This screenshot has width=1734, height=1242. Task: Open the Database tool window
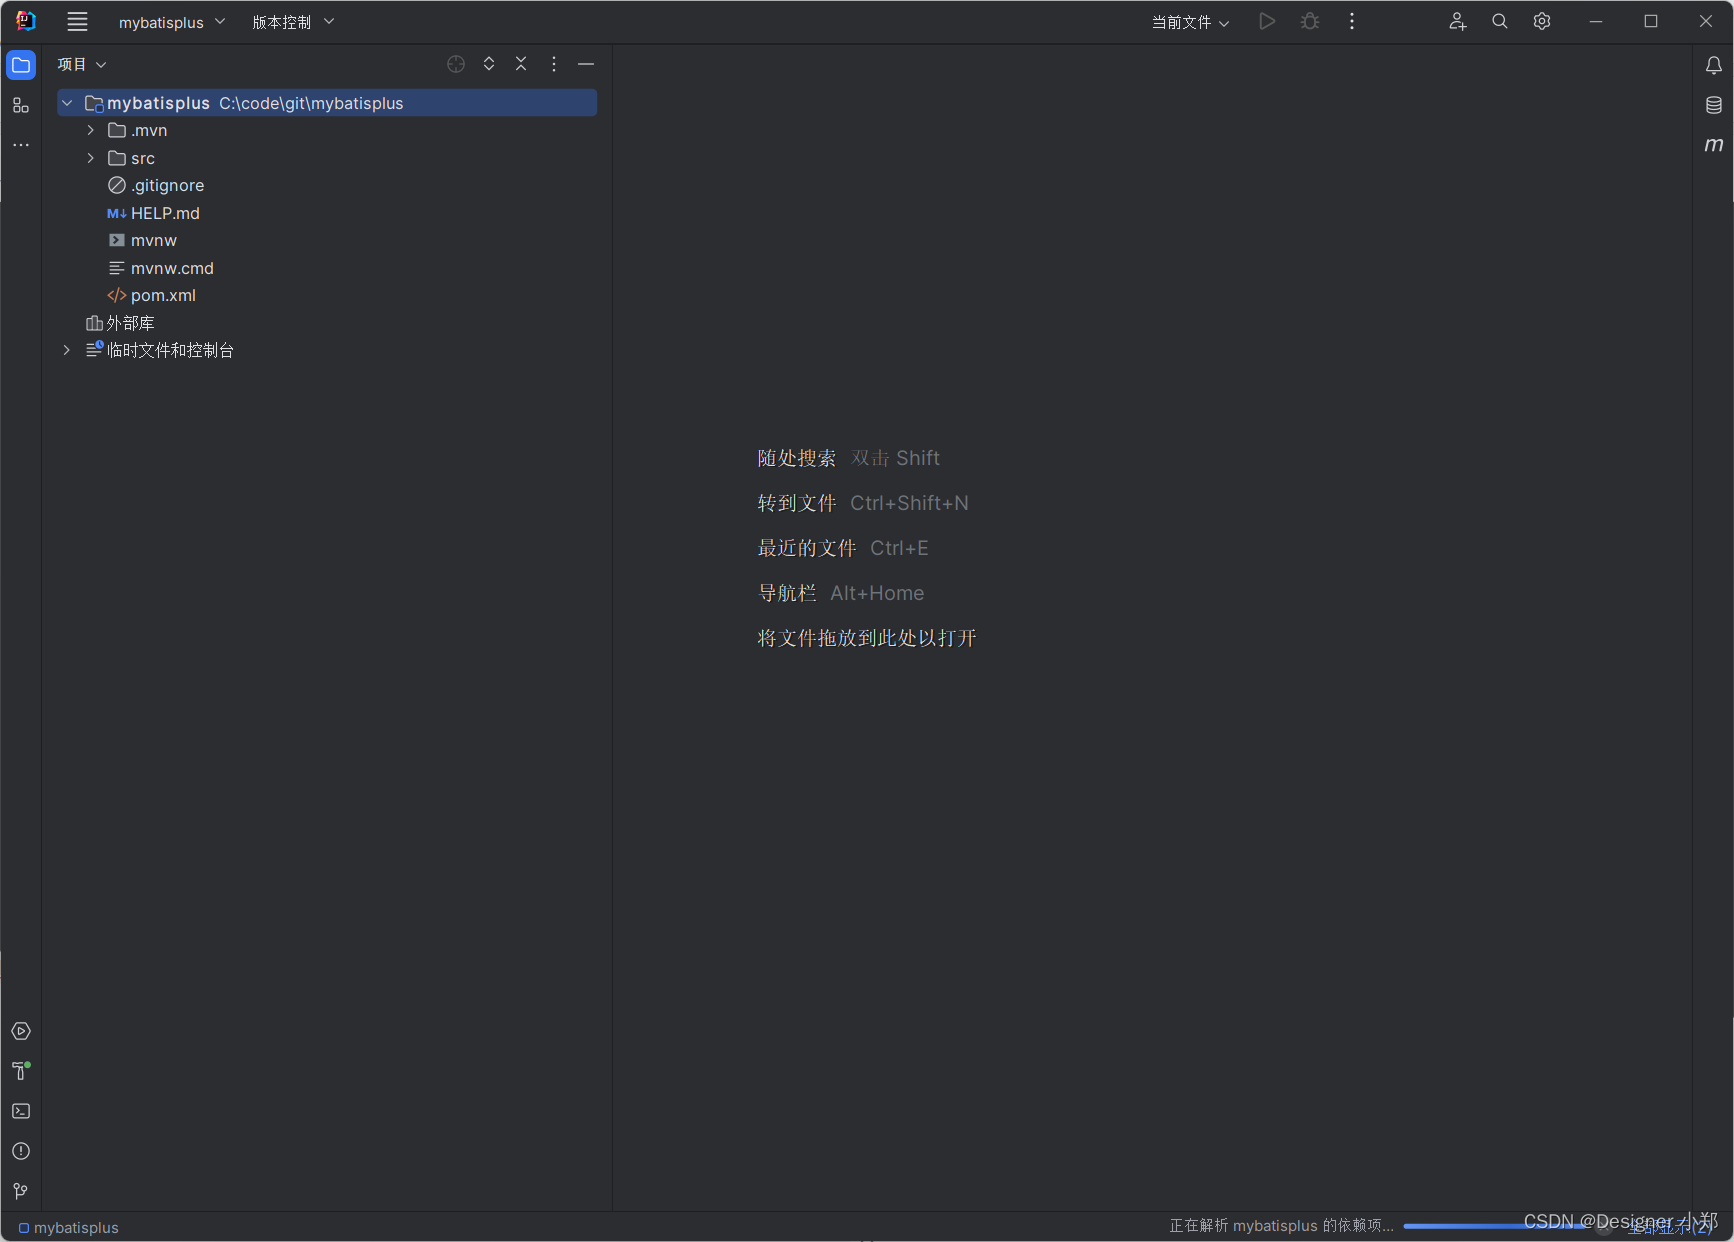point(1714,105)
